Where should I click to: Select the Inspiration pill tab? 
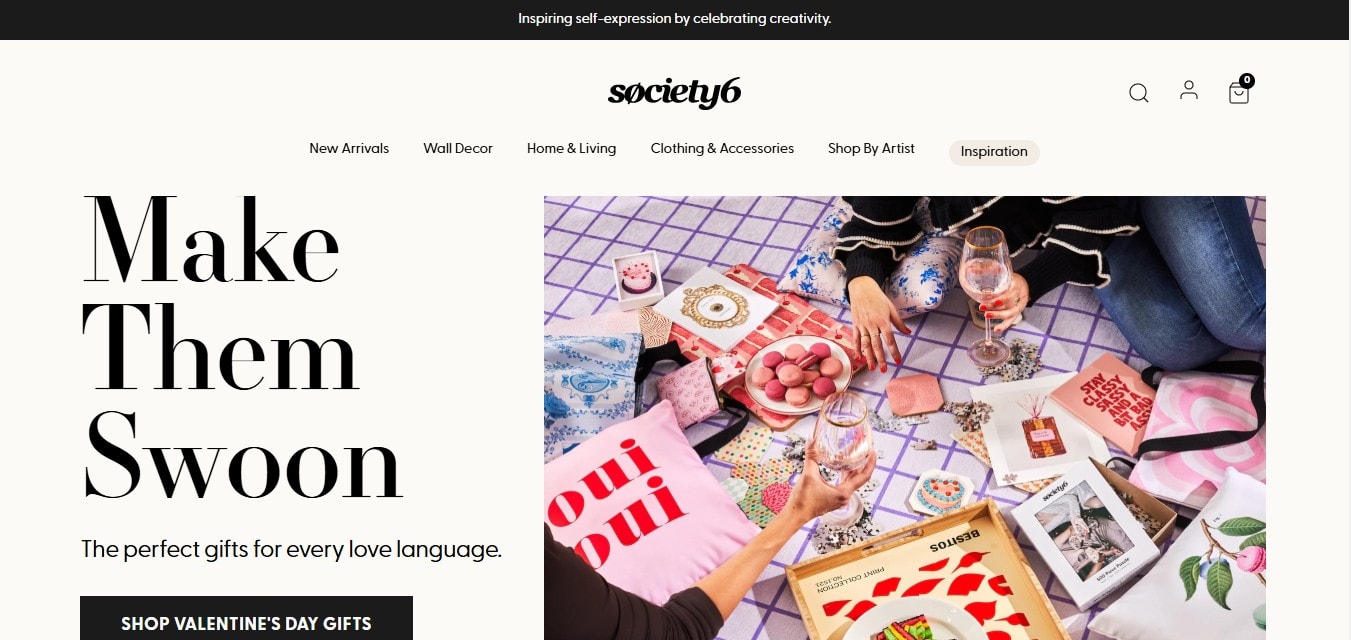(994, 152)
